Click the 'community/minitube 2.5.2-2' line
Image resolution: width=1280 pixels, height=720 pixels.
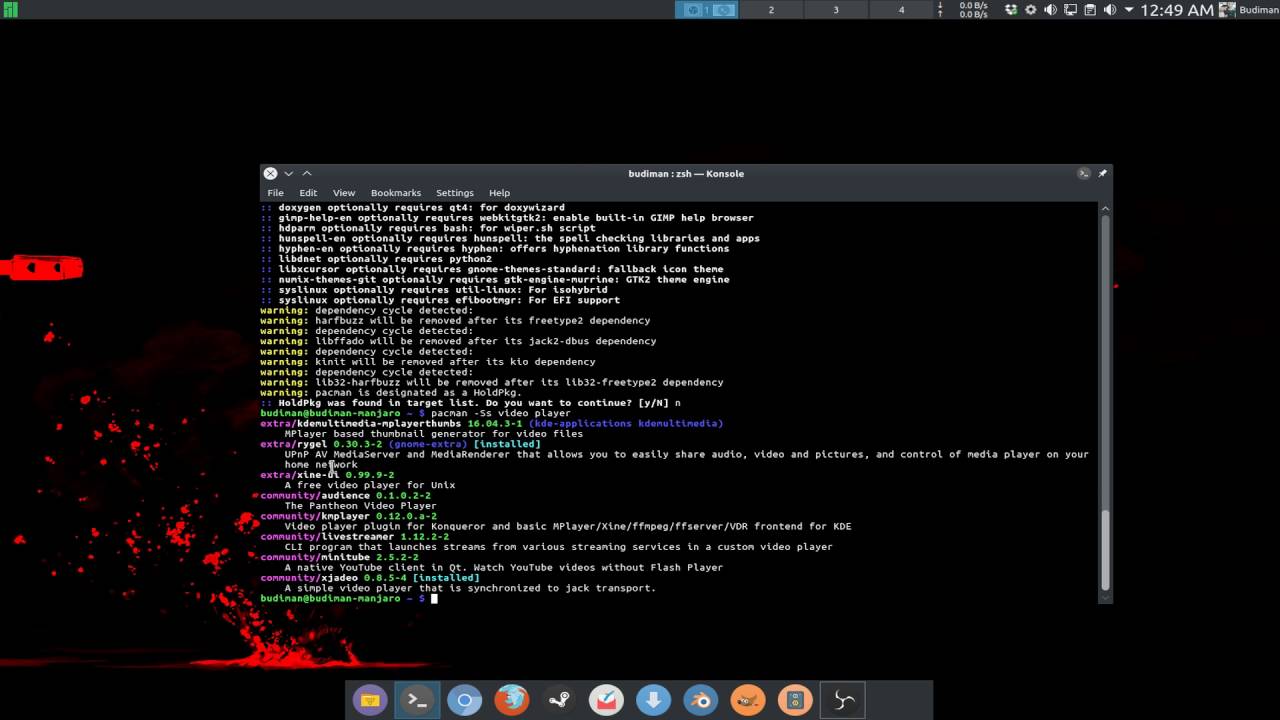pyautogui.click(x=339, y=557)
